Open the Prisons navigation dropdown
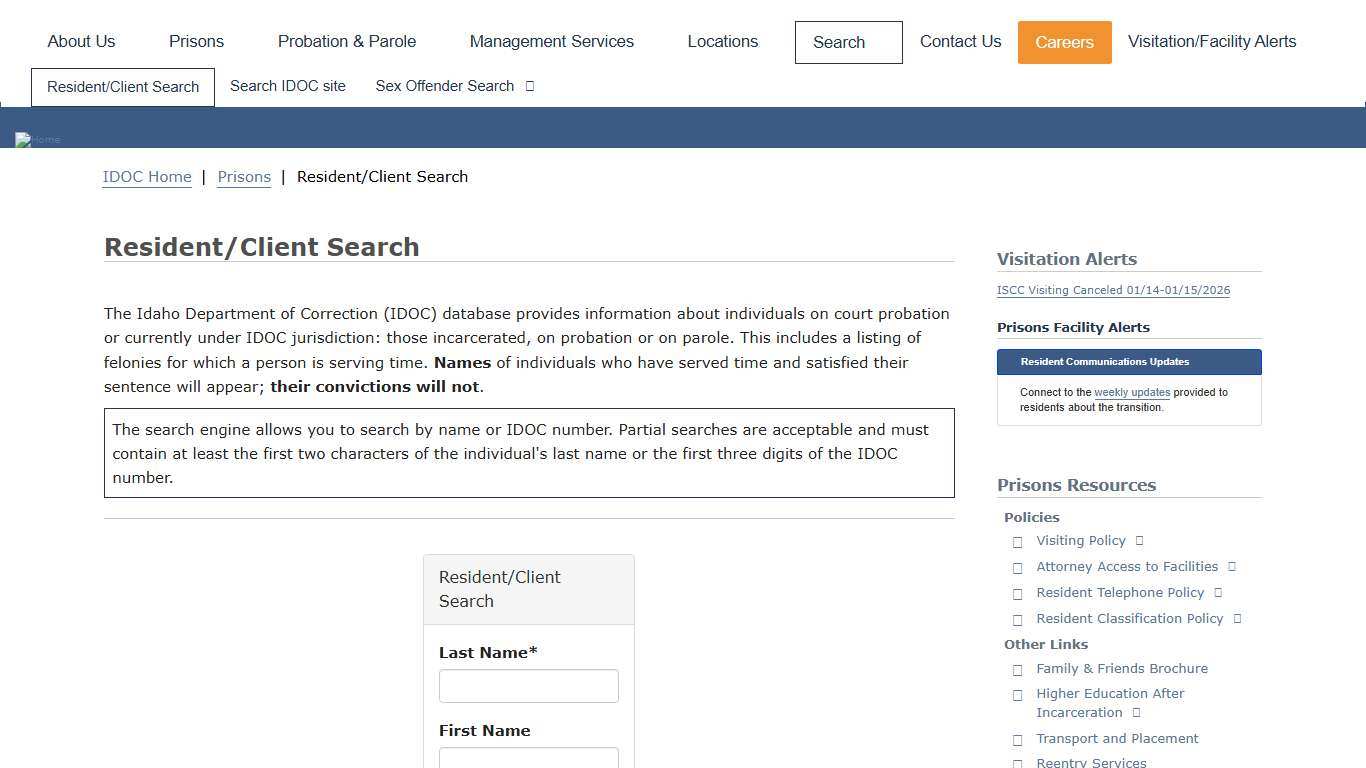This screenshot has height=768, width=1366. click(196, 41)
